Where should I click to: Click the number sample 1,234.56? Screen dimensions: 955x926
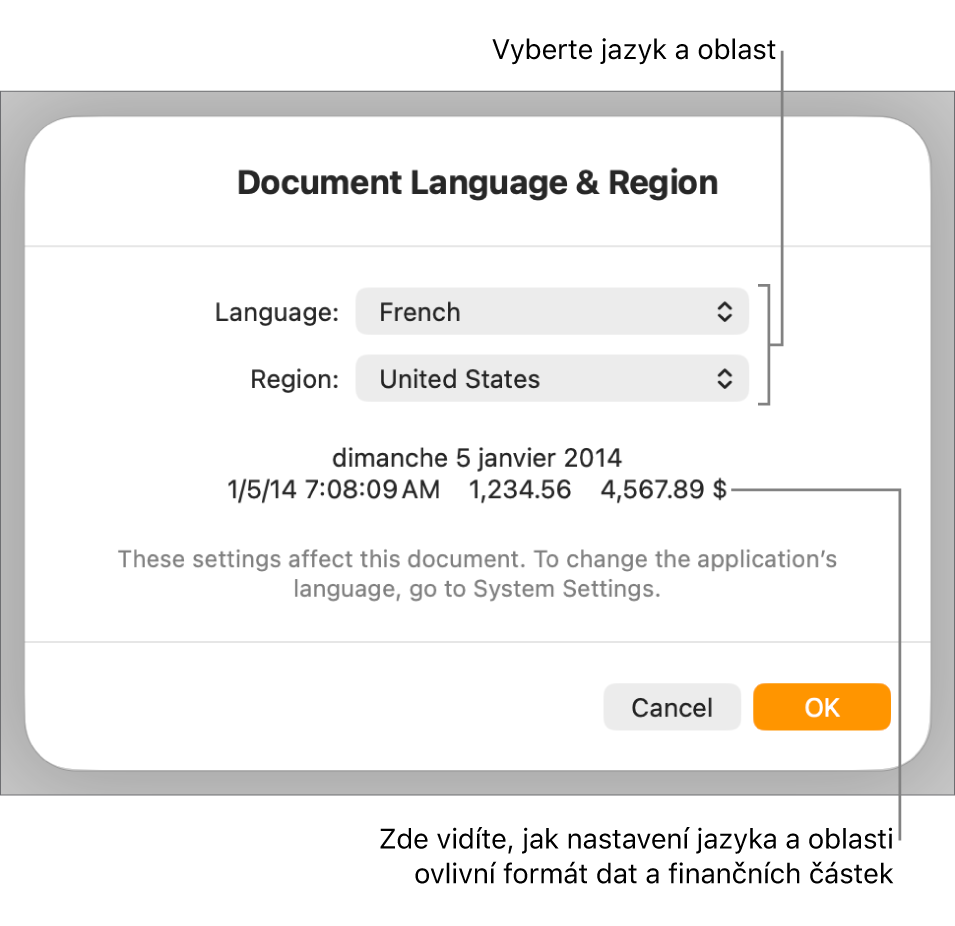tap(520, 490)
